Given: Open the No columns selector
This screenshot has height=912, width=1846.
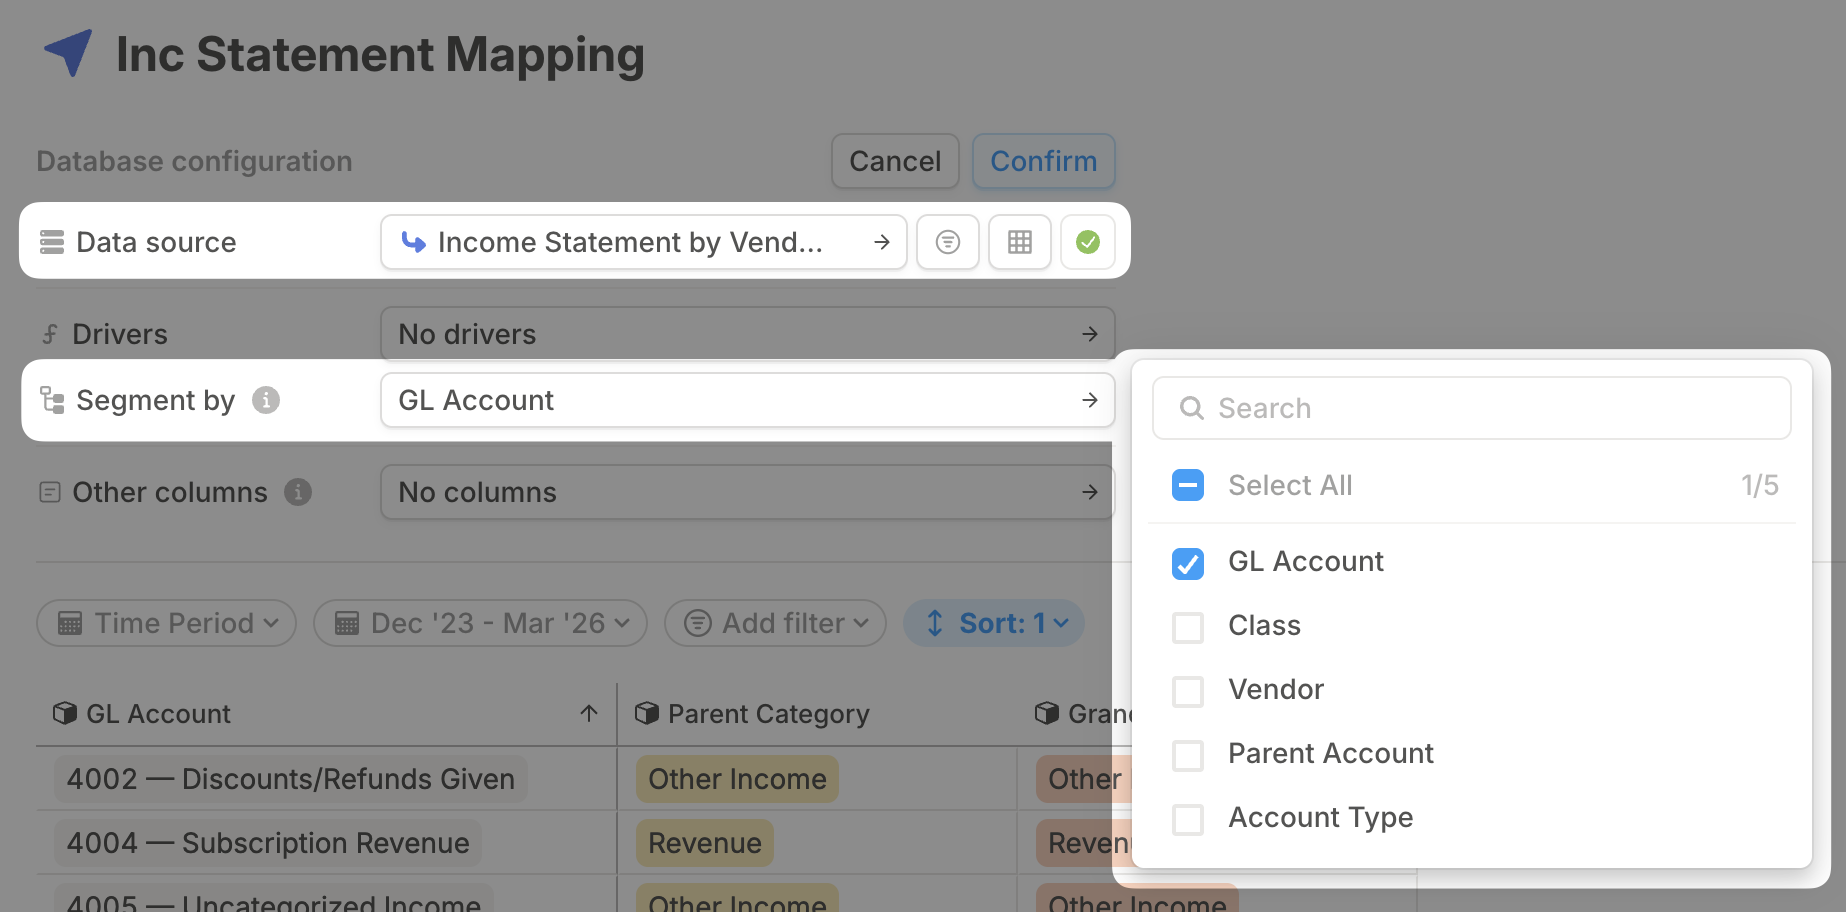Looking at the screenshot, I should (748, 492).
